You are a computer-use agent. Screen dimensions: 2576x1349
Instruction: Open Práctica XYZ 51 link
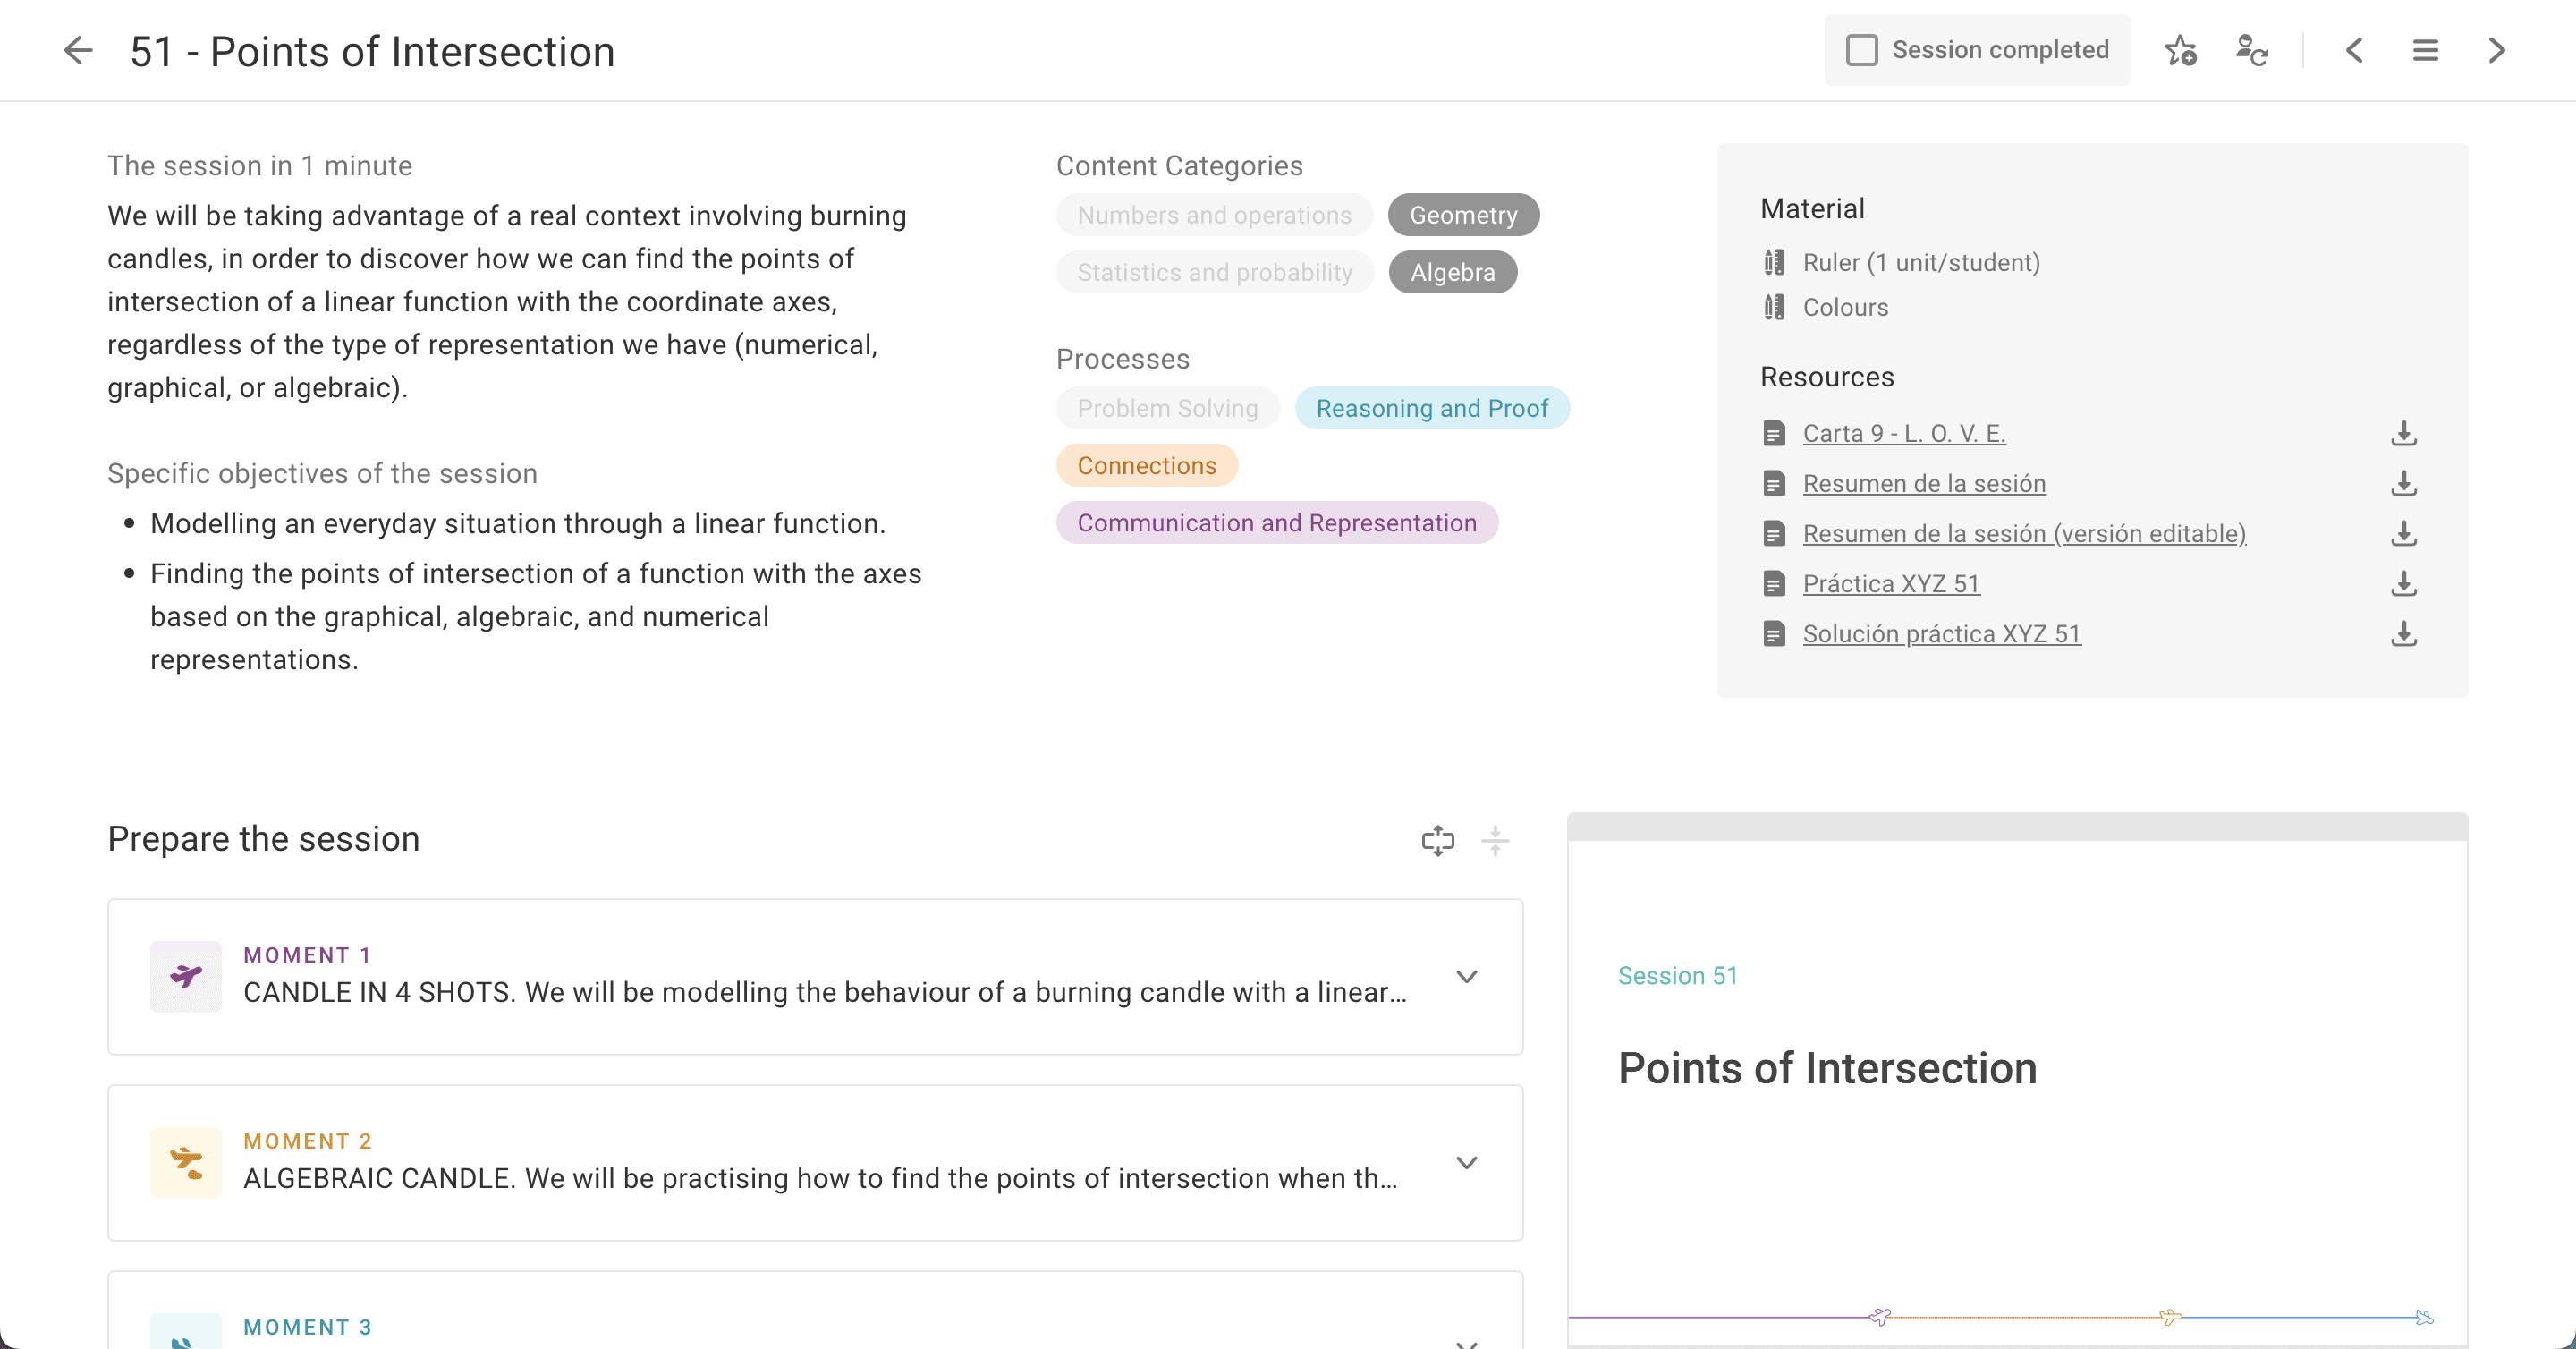pyautogui.click(x=1890, y=583)
